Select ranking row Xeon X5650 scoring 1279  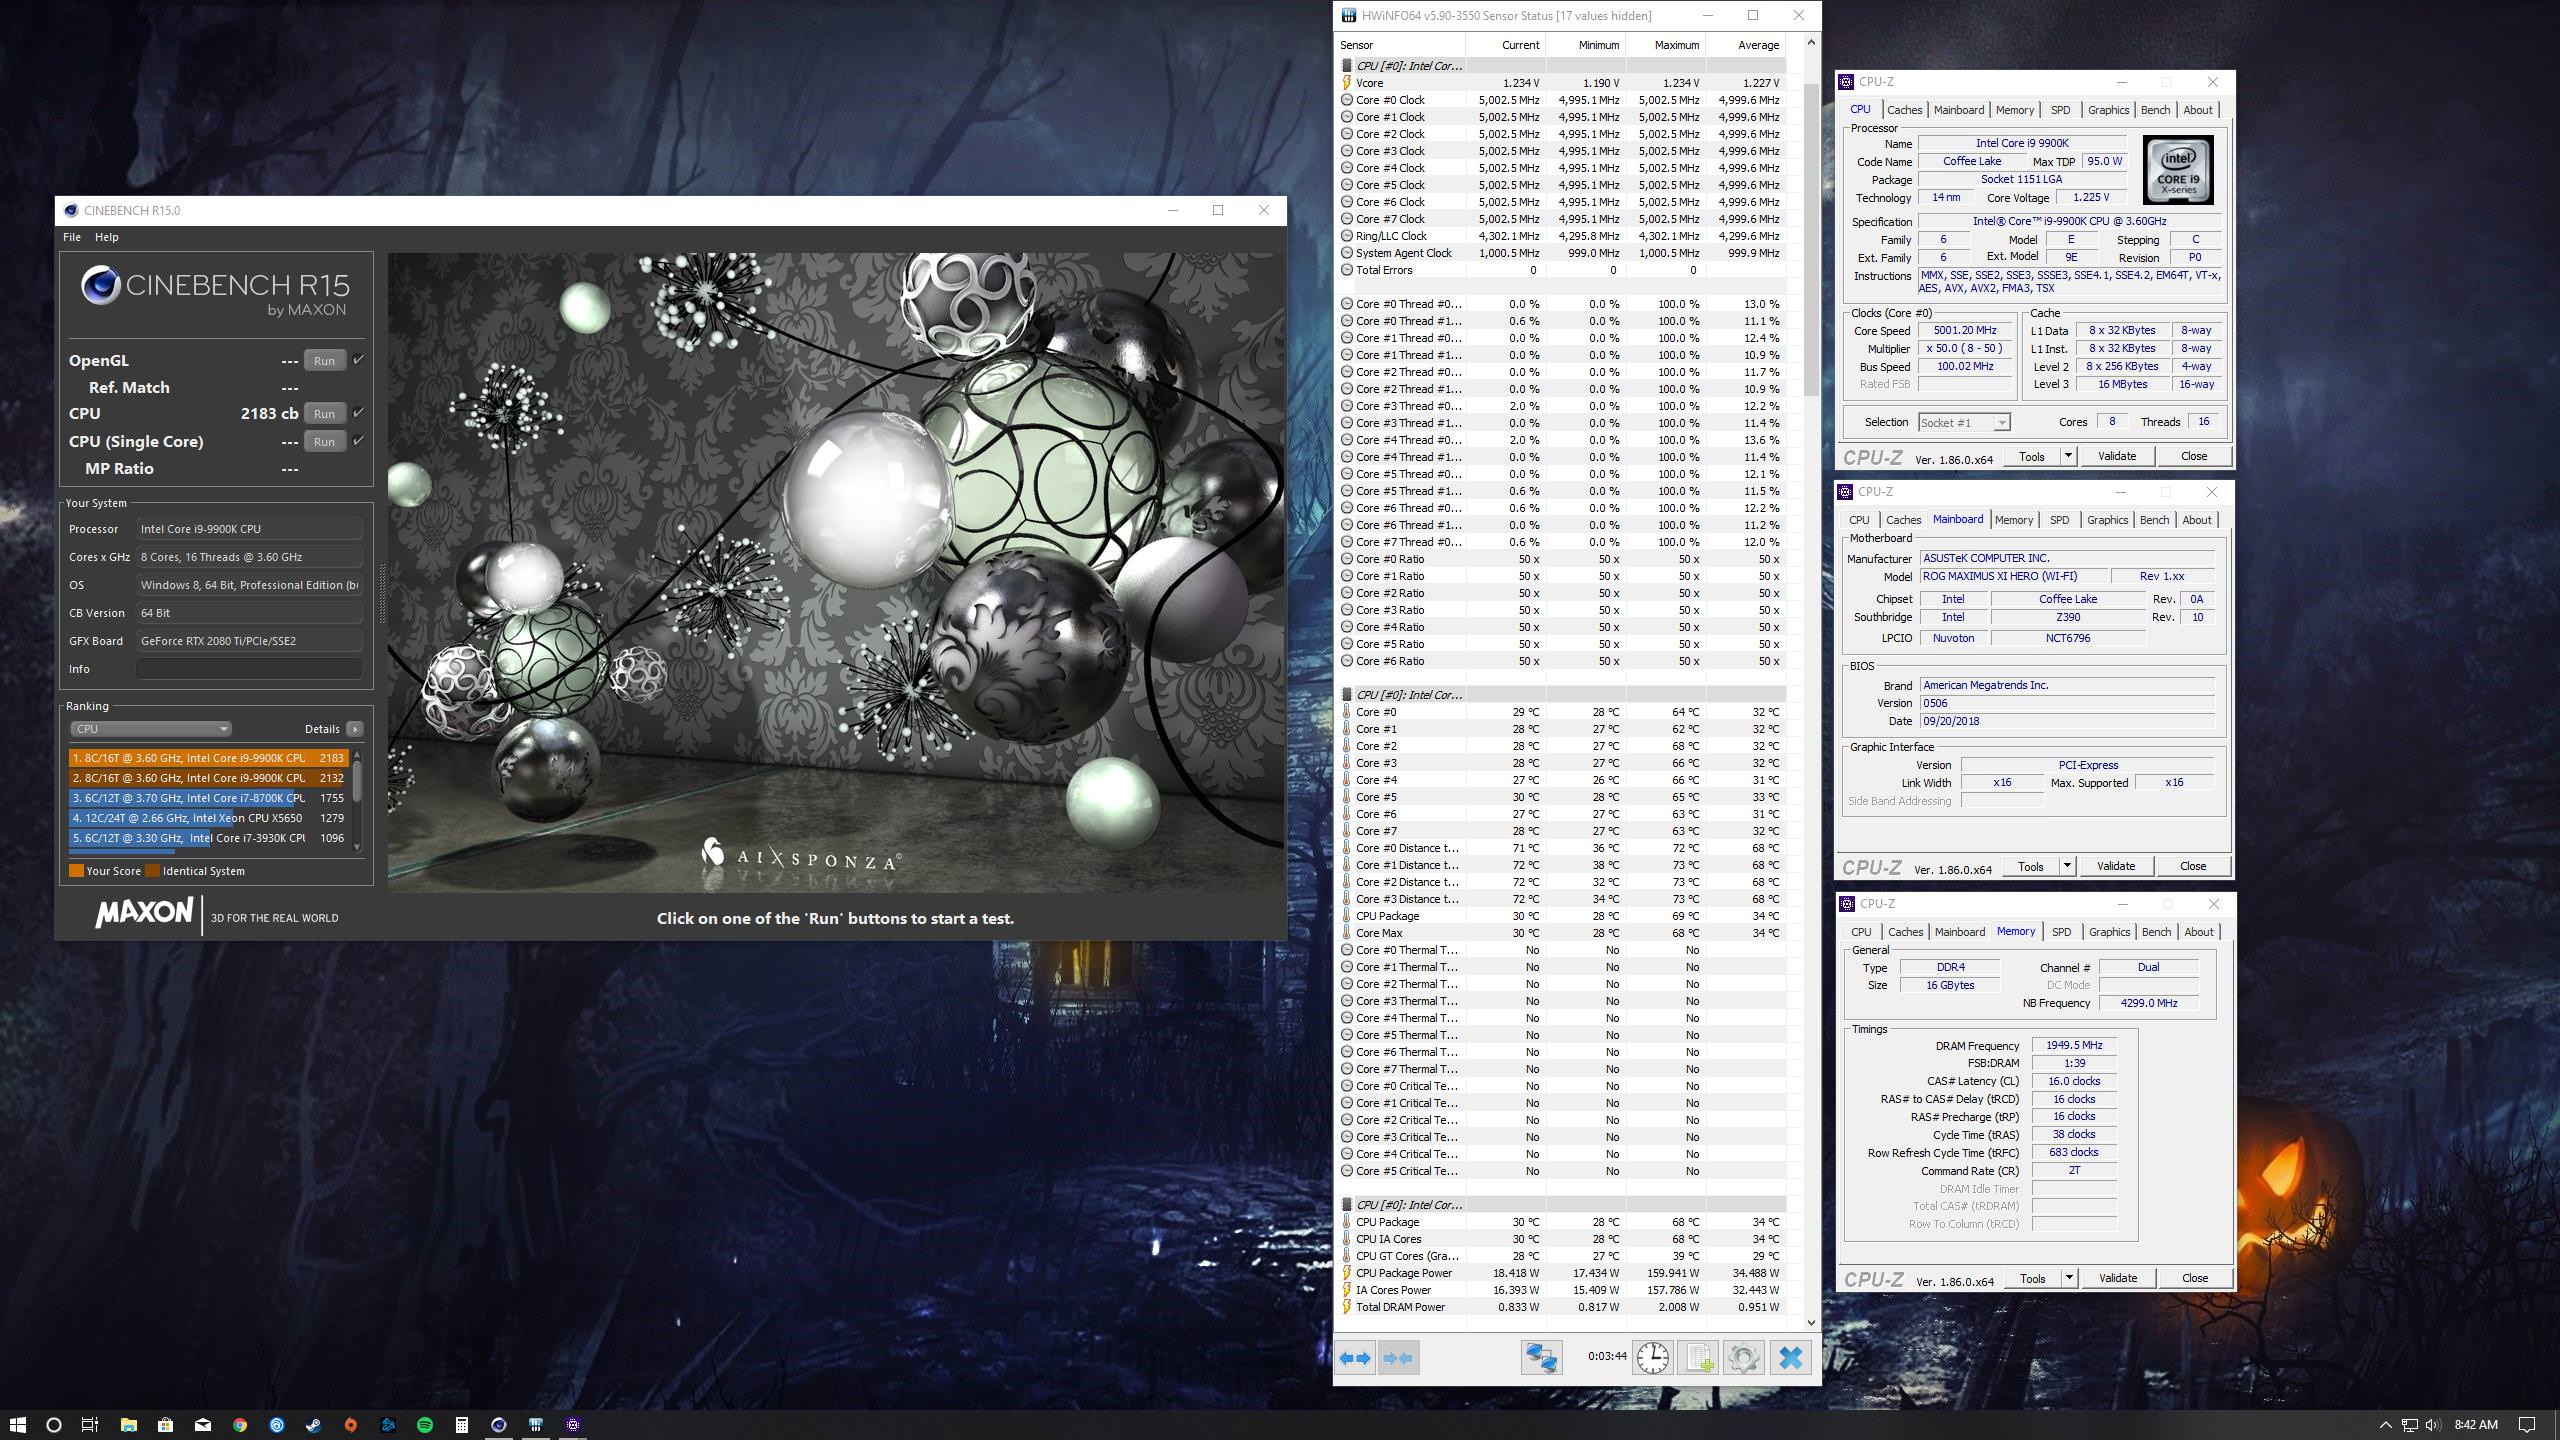[x=208, y=818]
